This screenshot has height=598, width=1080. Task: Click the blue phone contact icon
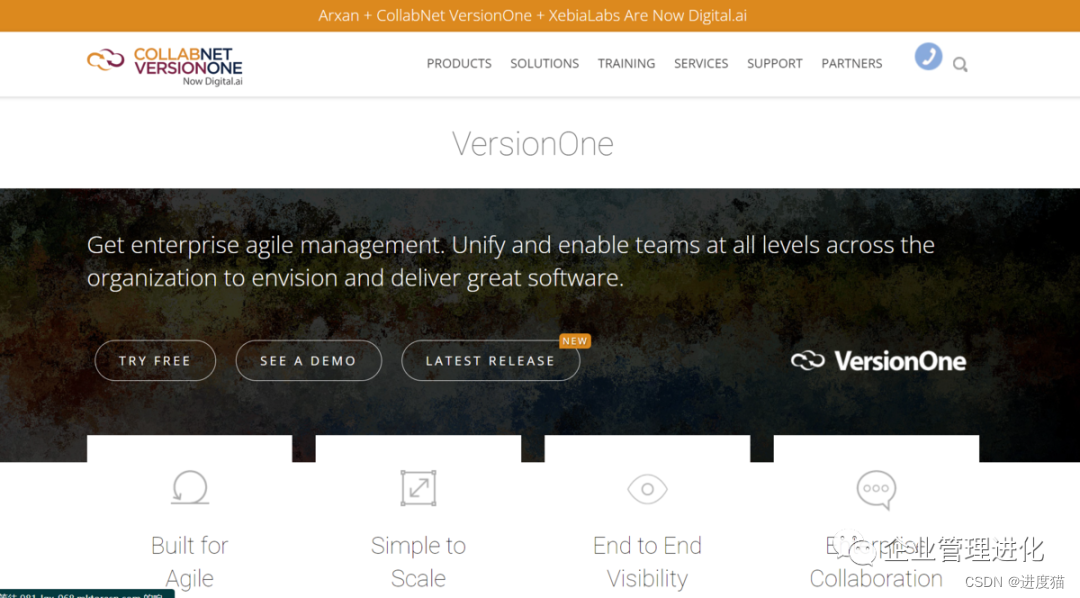coord(928,56)
